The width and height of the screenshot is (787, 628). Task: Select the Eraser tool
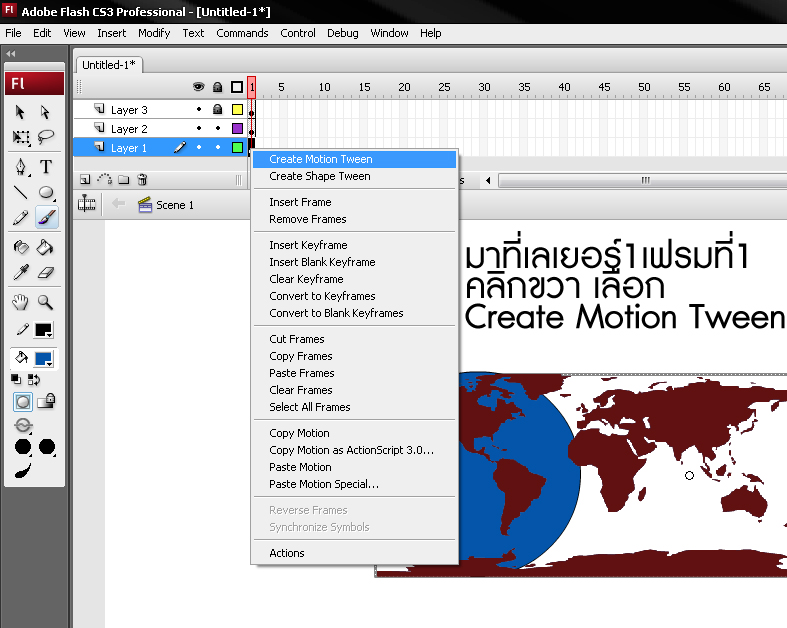pyautogui.click(x=46, y=273)
